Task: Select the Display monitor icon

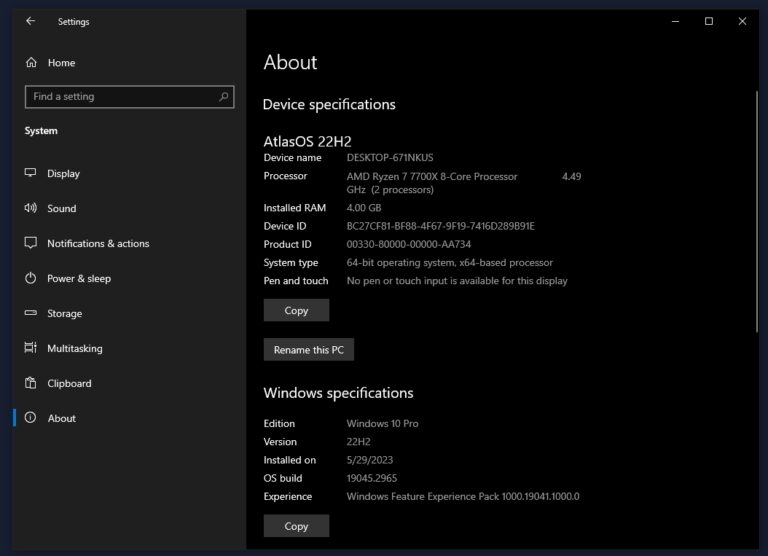Action: coord(30,173)
